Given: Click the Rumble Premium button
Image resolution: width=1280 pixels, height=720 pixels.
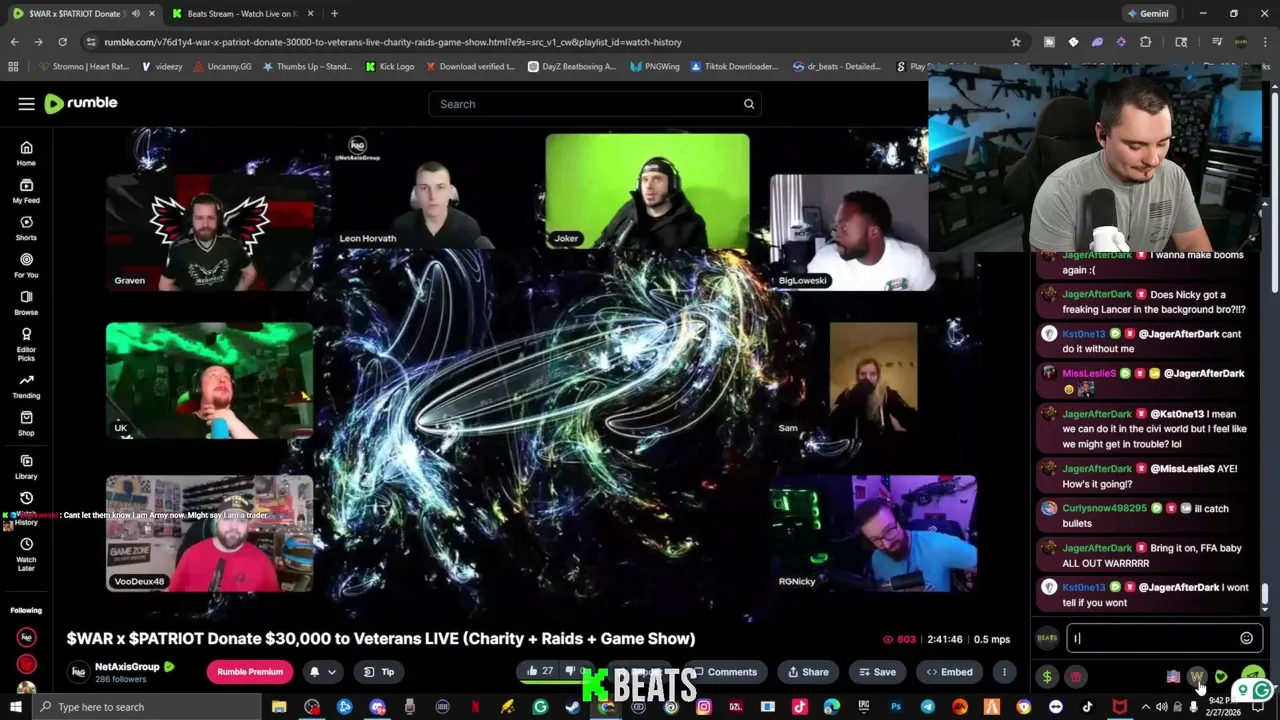Looking at the screenshot, I should (250, 672).
